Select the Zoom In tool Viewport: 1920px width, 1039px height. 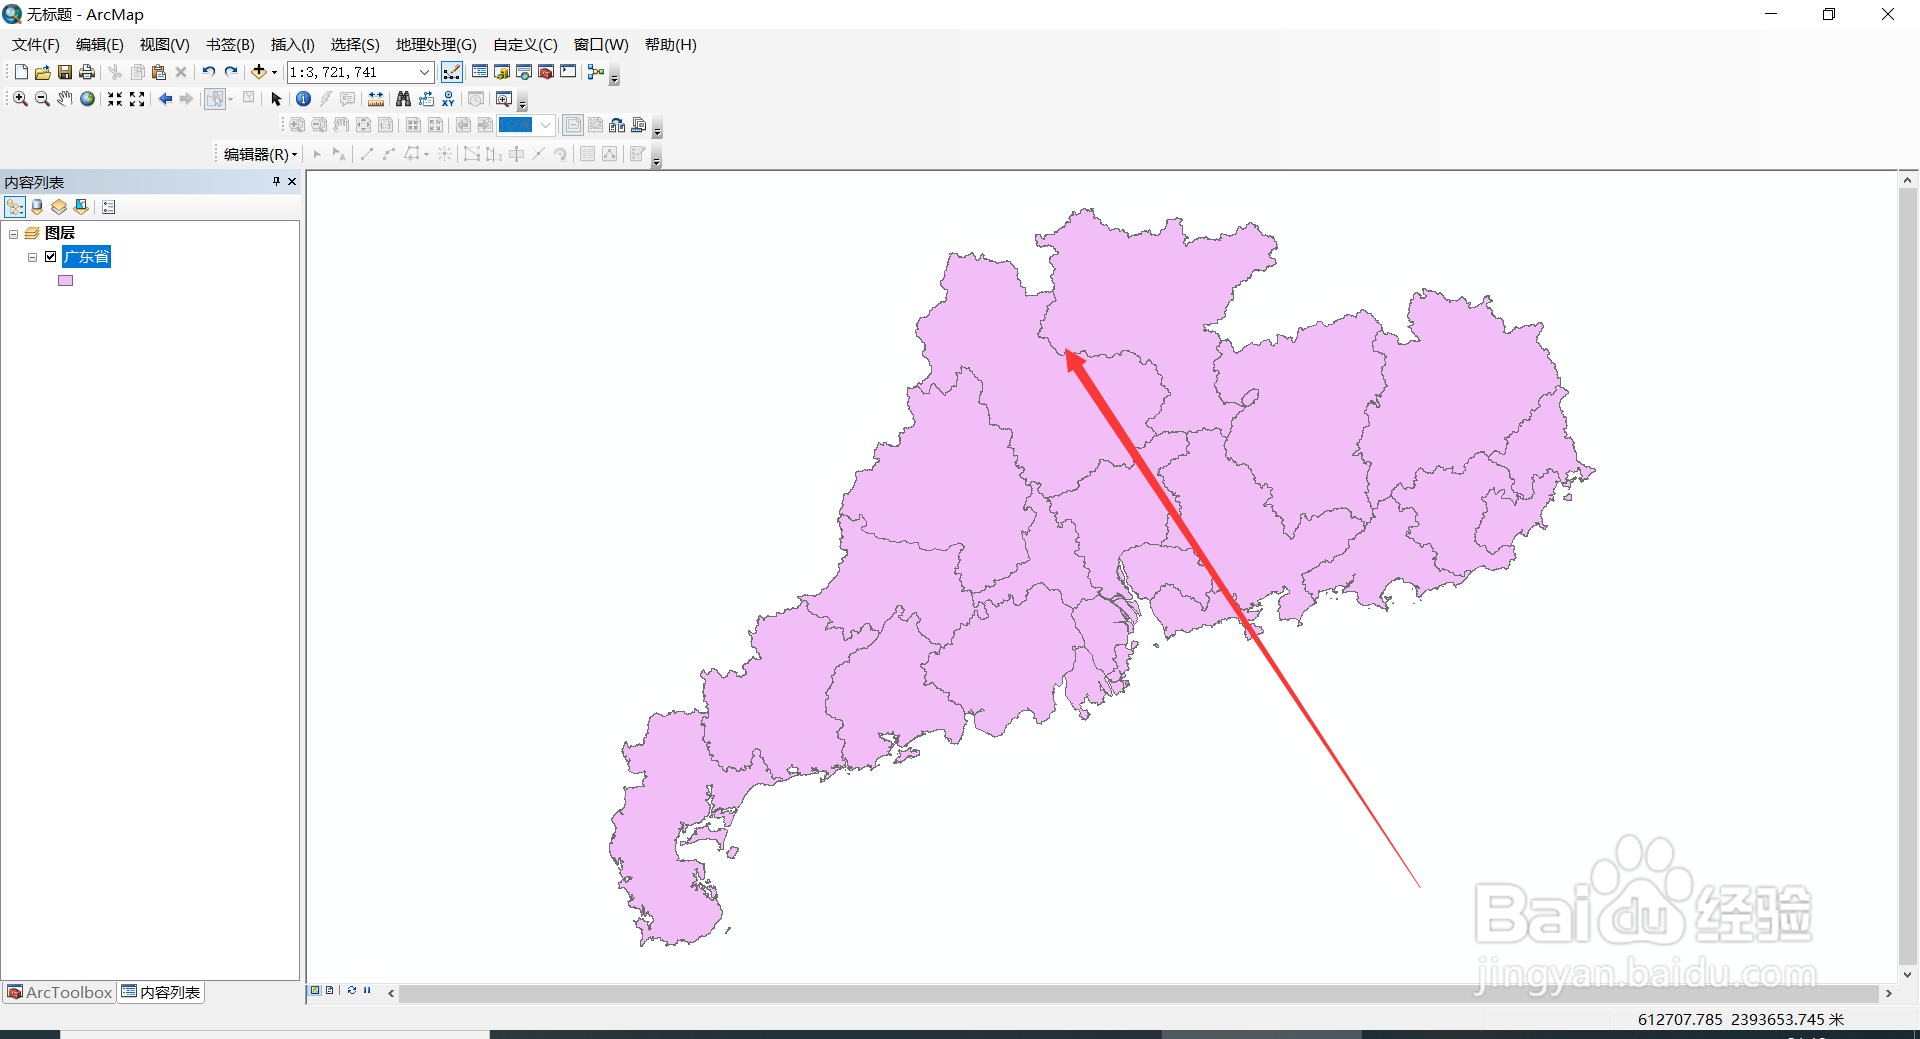(x=20, y=99)
